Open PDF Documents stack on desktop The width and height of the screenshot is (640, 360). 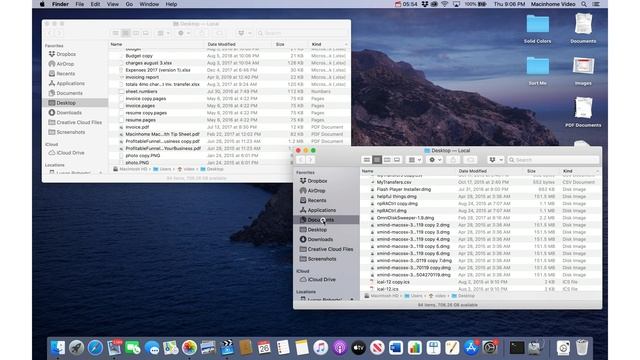coord(583,112)
